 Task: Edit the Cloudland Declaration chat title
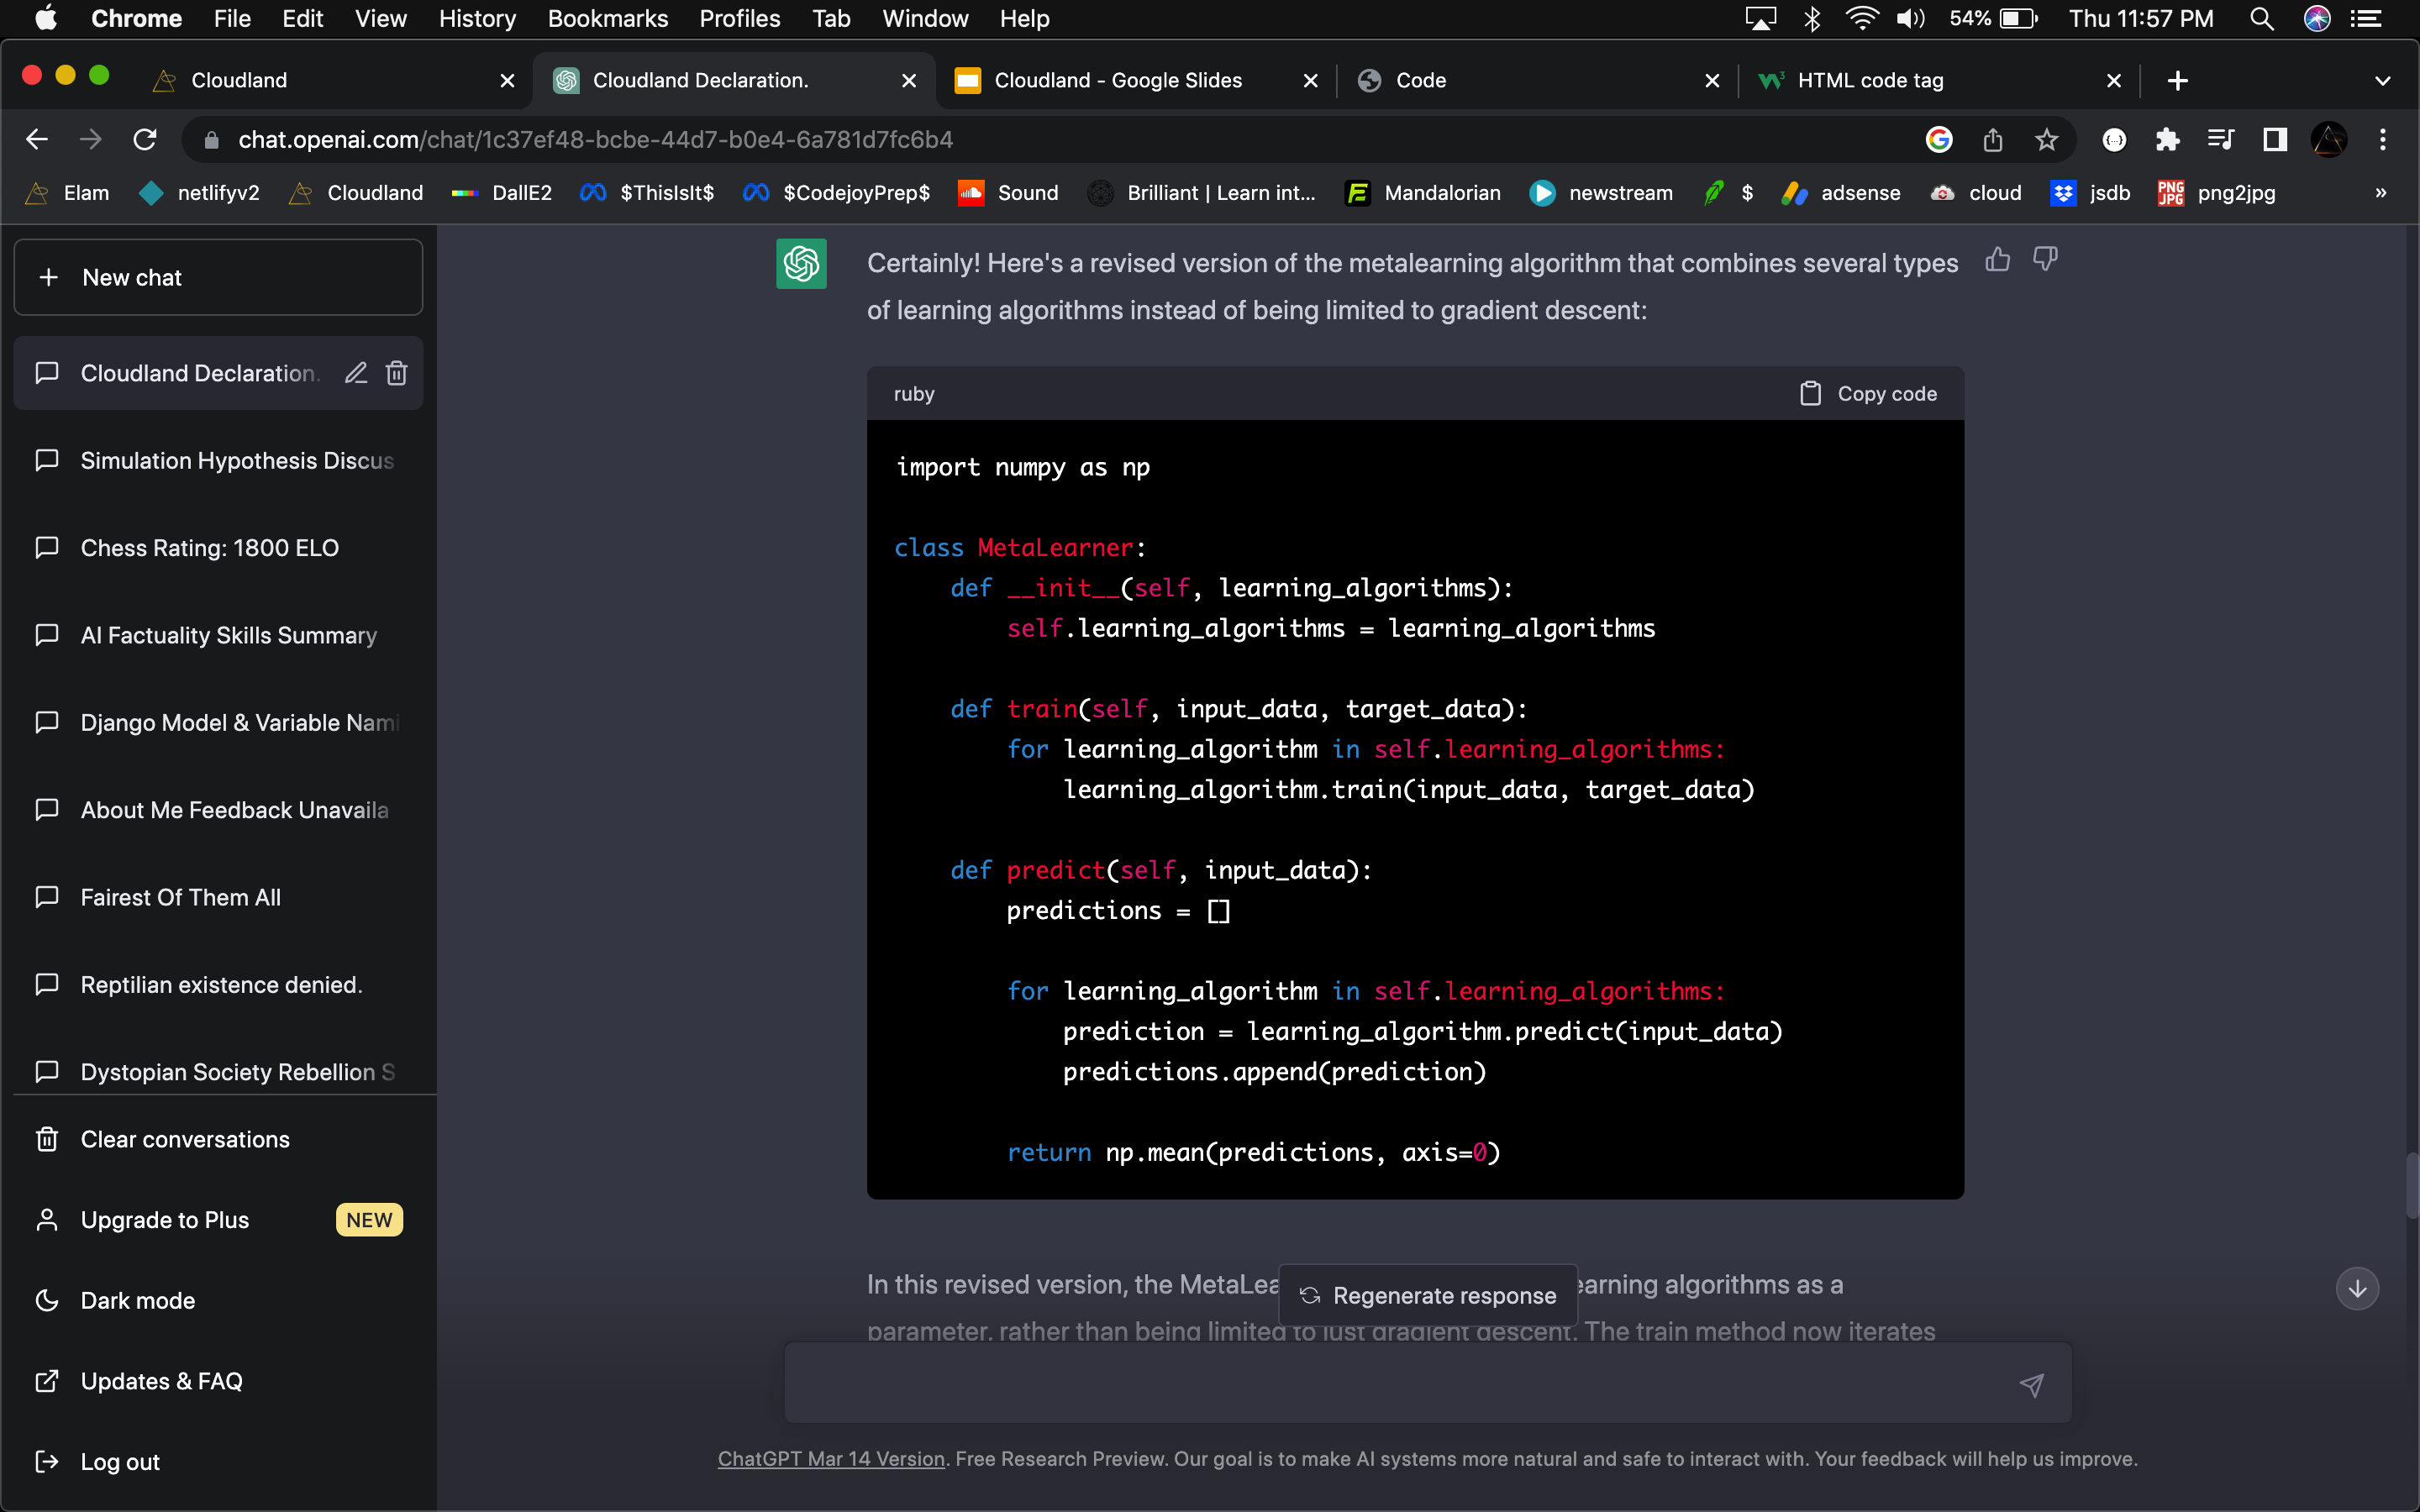coord(356,373)
